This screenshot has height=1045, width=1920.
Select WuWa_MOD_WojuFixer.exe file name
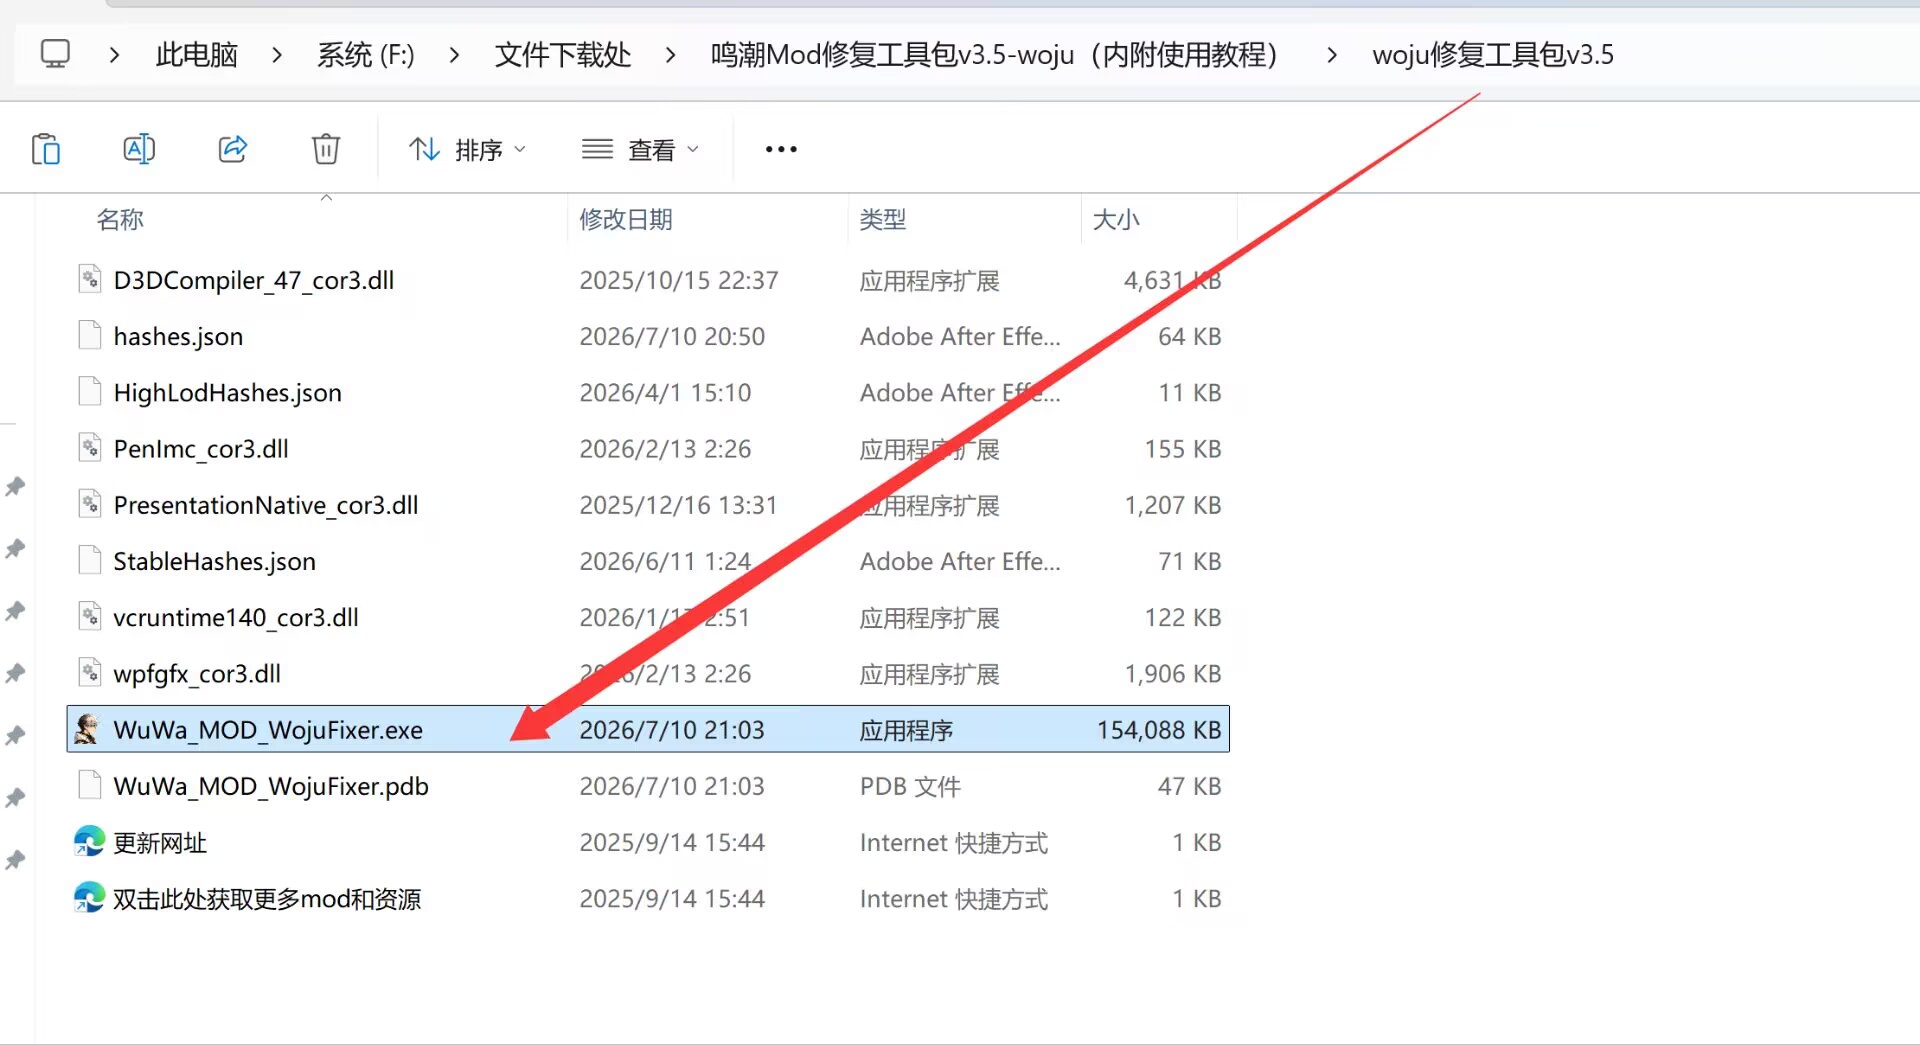[x=268, y=730]
